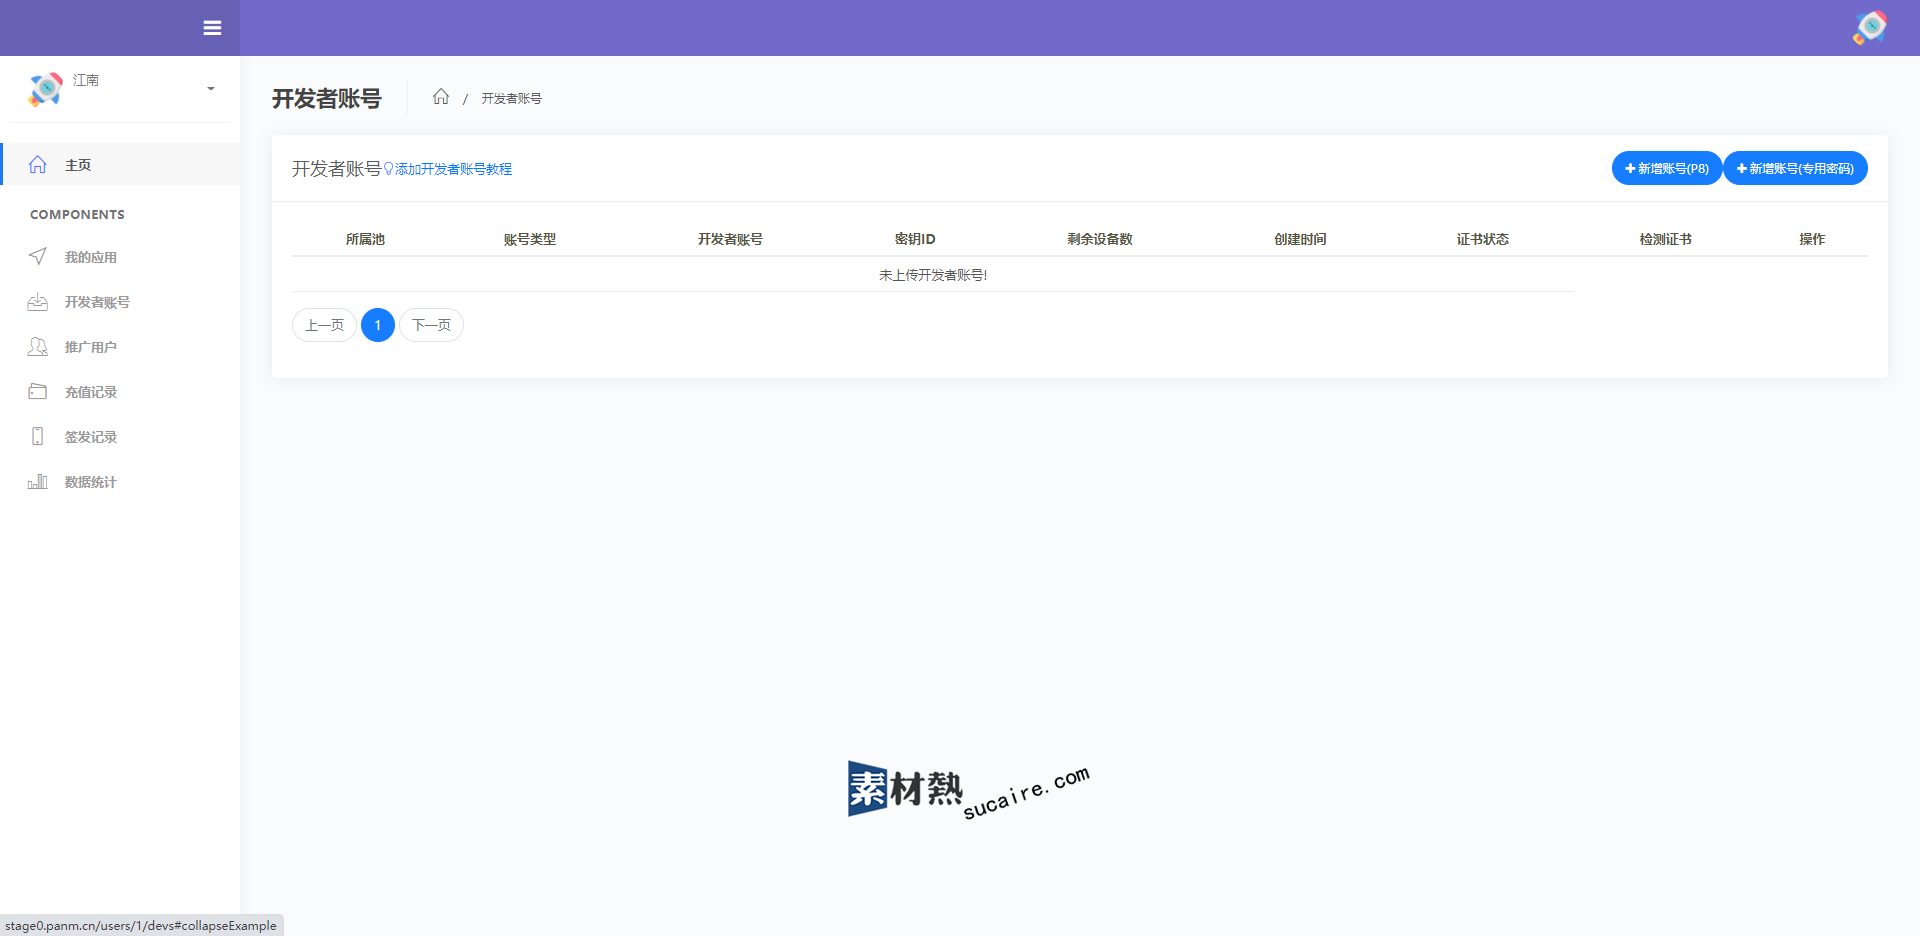Click the wallet icon for 充值记录

38,392
